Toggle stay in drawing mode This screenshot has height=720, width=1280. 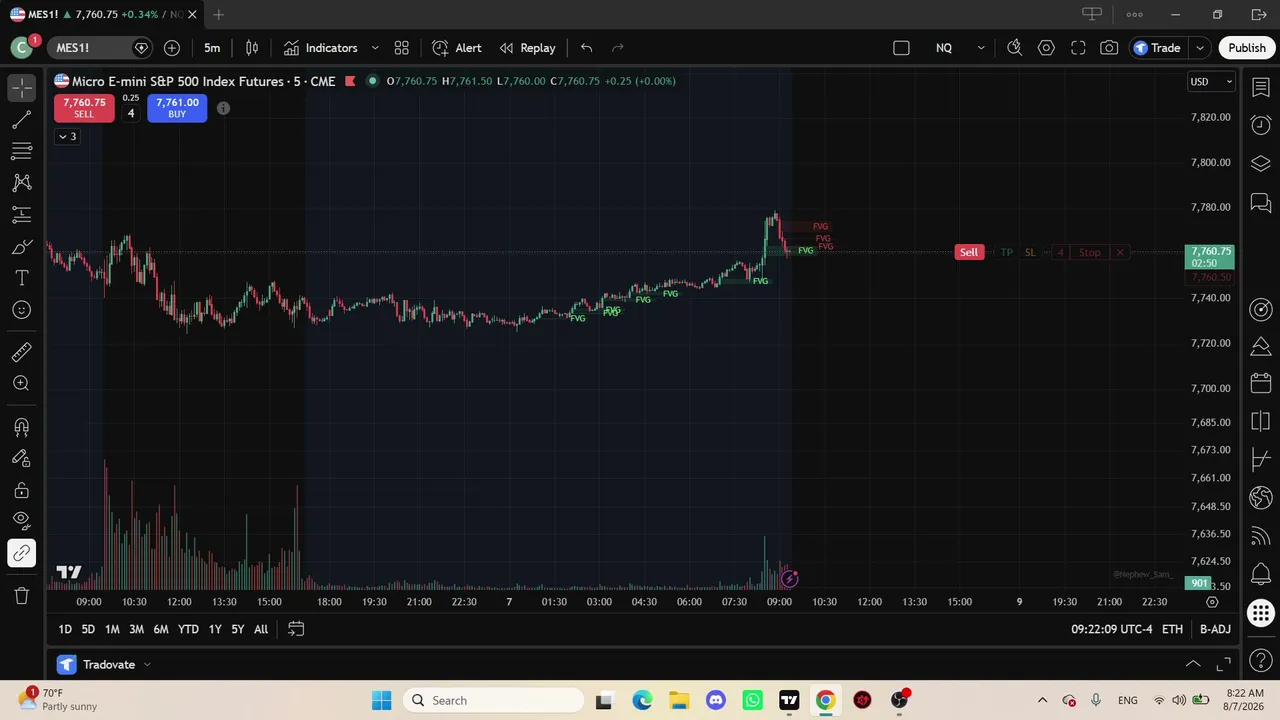(22, 459)
